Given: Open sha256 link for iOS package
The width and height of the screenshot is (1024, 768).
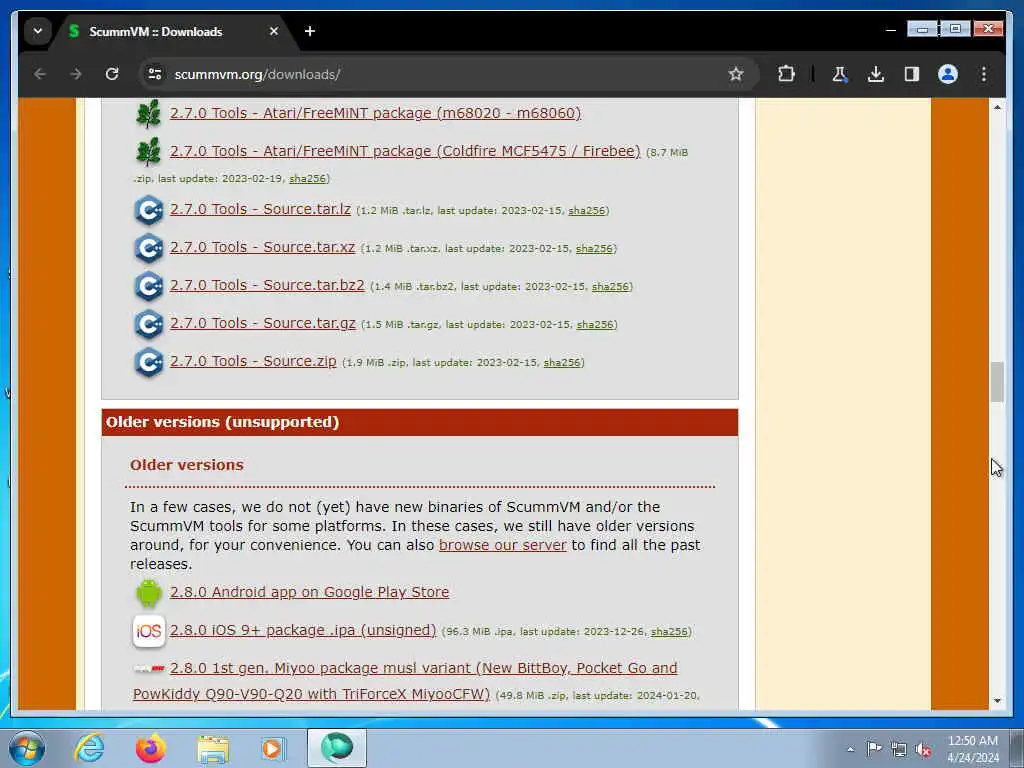Looking at the screenshot, I should (669, 632).
